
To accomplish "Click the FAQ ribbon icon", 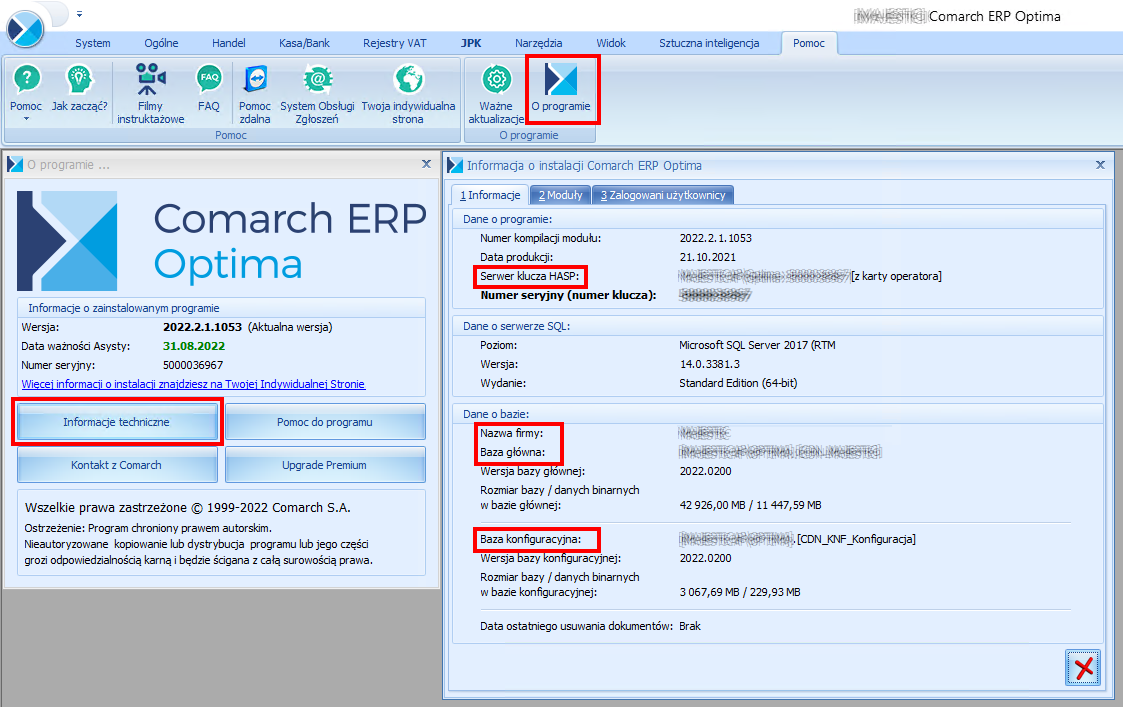I will [209, 80].
